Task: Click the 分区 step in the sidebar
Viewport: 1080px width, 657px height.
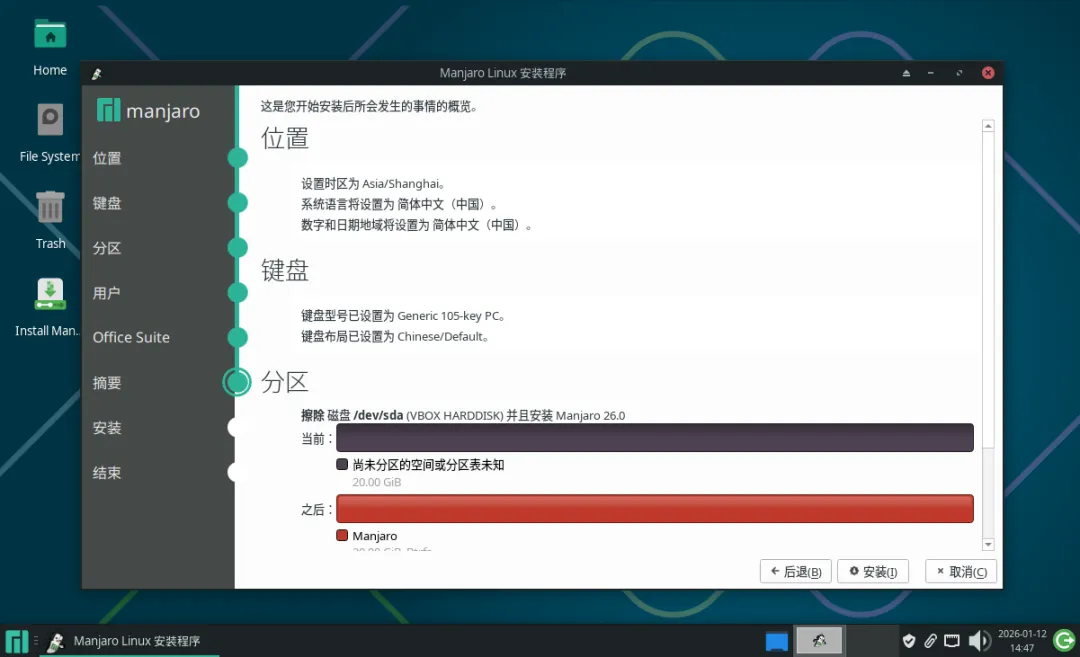Action: tap(107, 248)
